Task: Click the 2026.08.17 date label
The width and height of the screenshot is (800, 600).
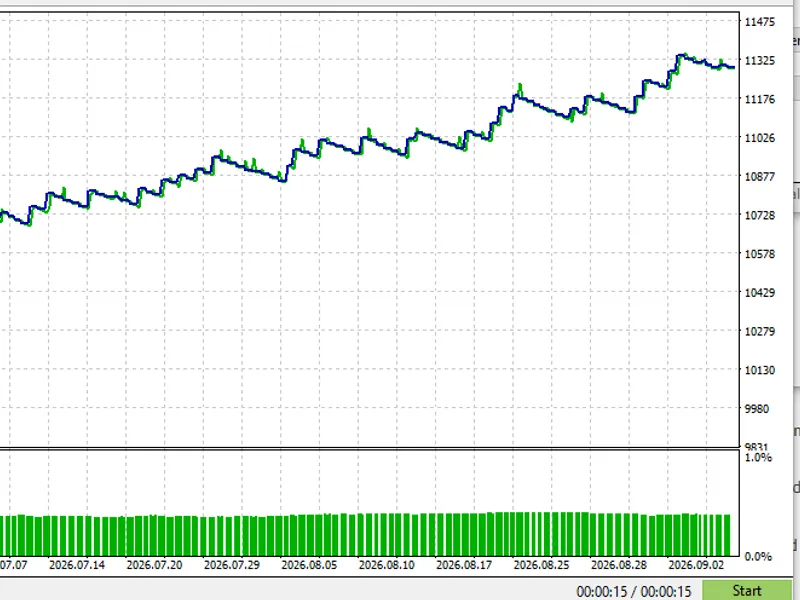Action: (464, 565)
